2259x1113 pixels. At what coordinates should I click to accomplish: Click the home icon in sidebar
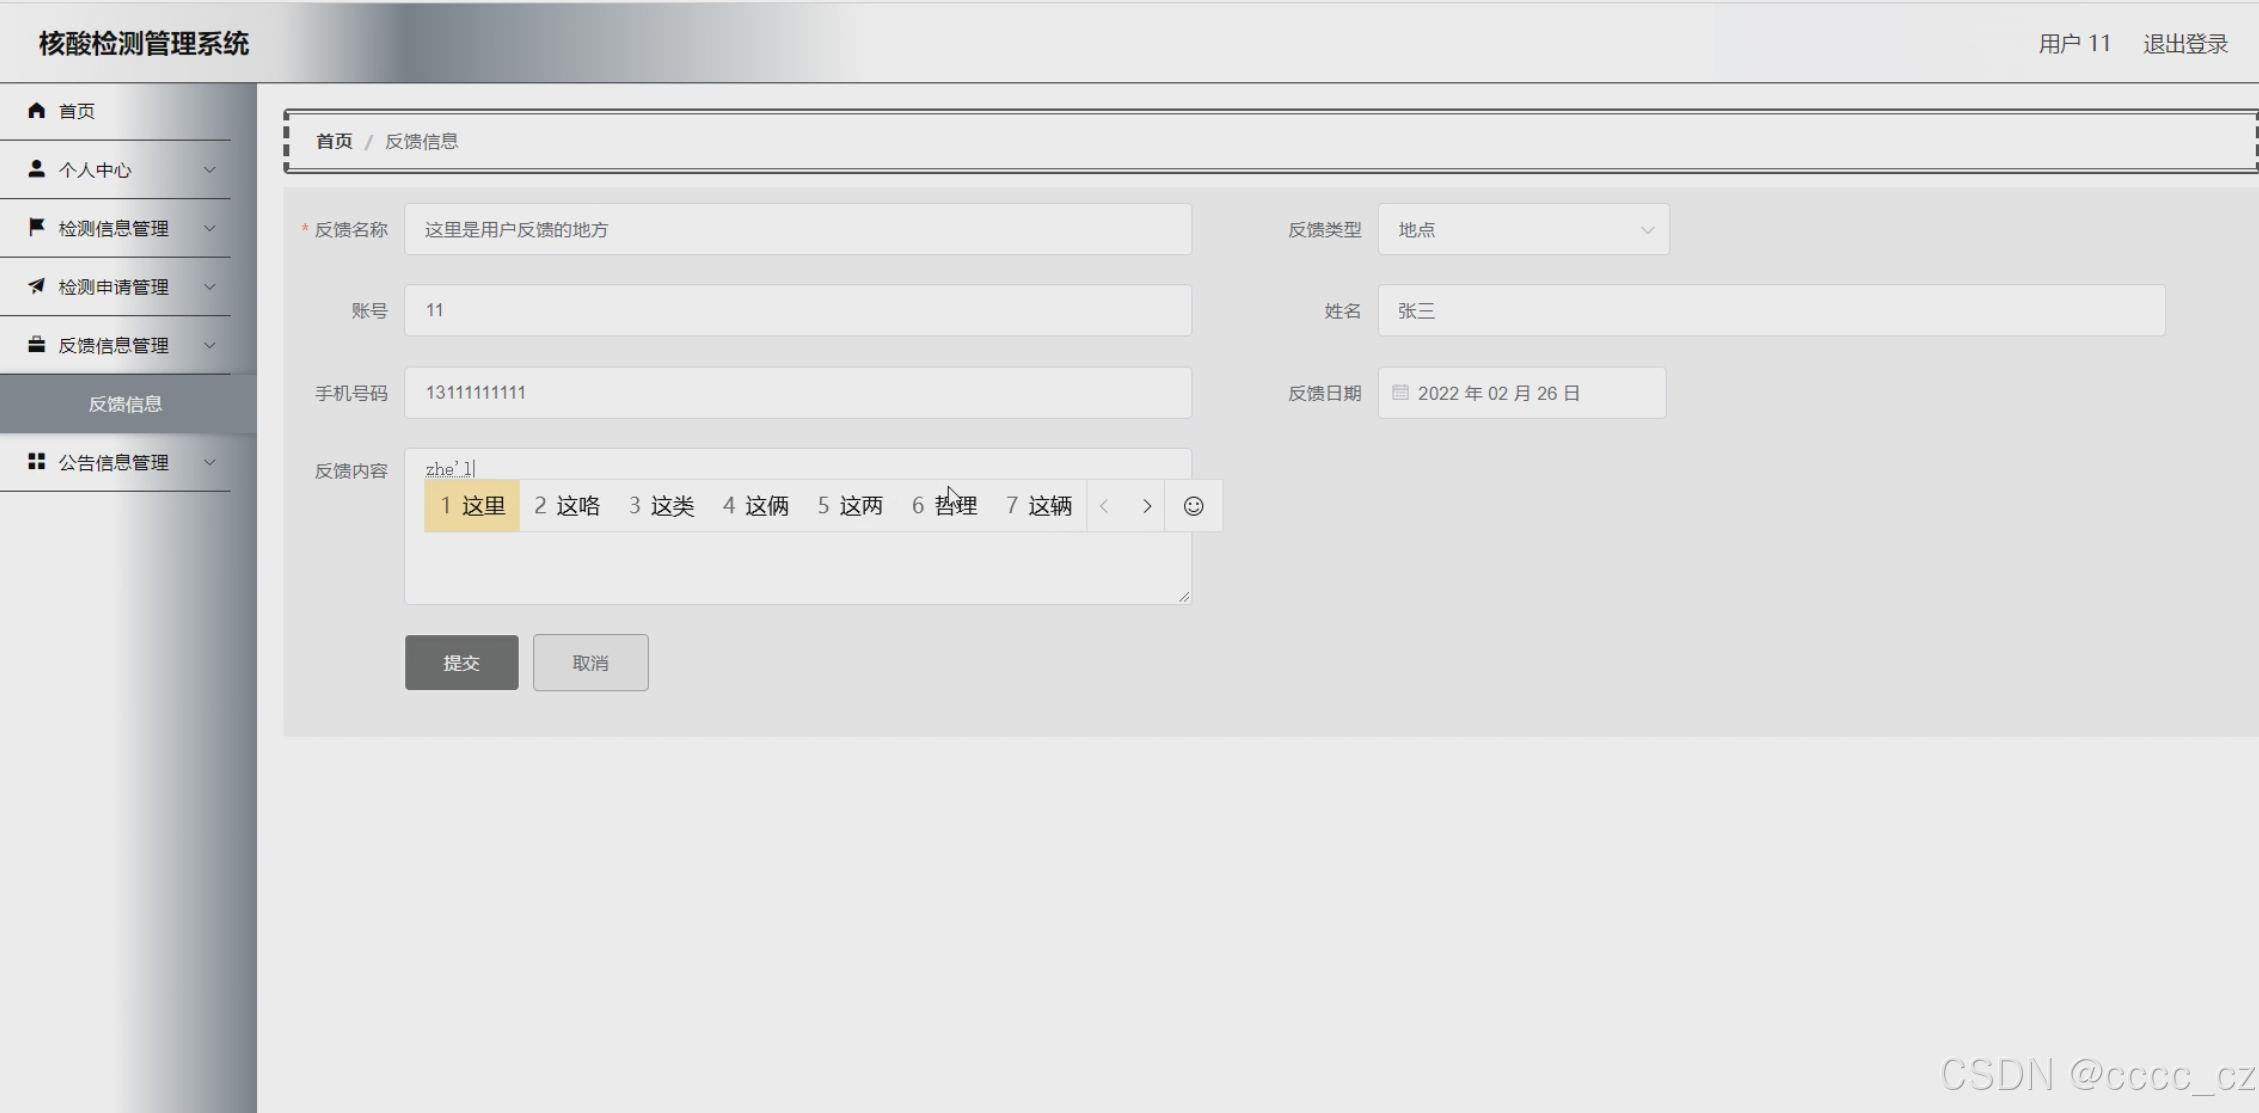37,110
